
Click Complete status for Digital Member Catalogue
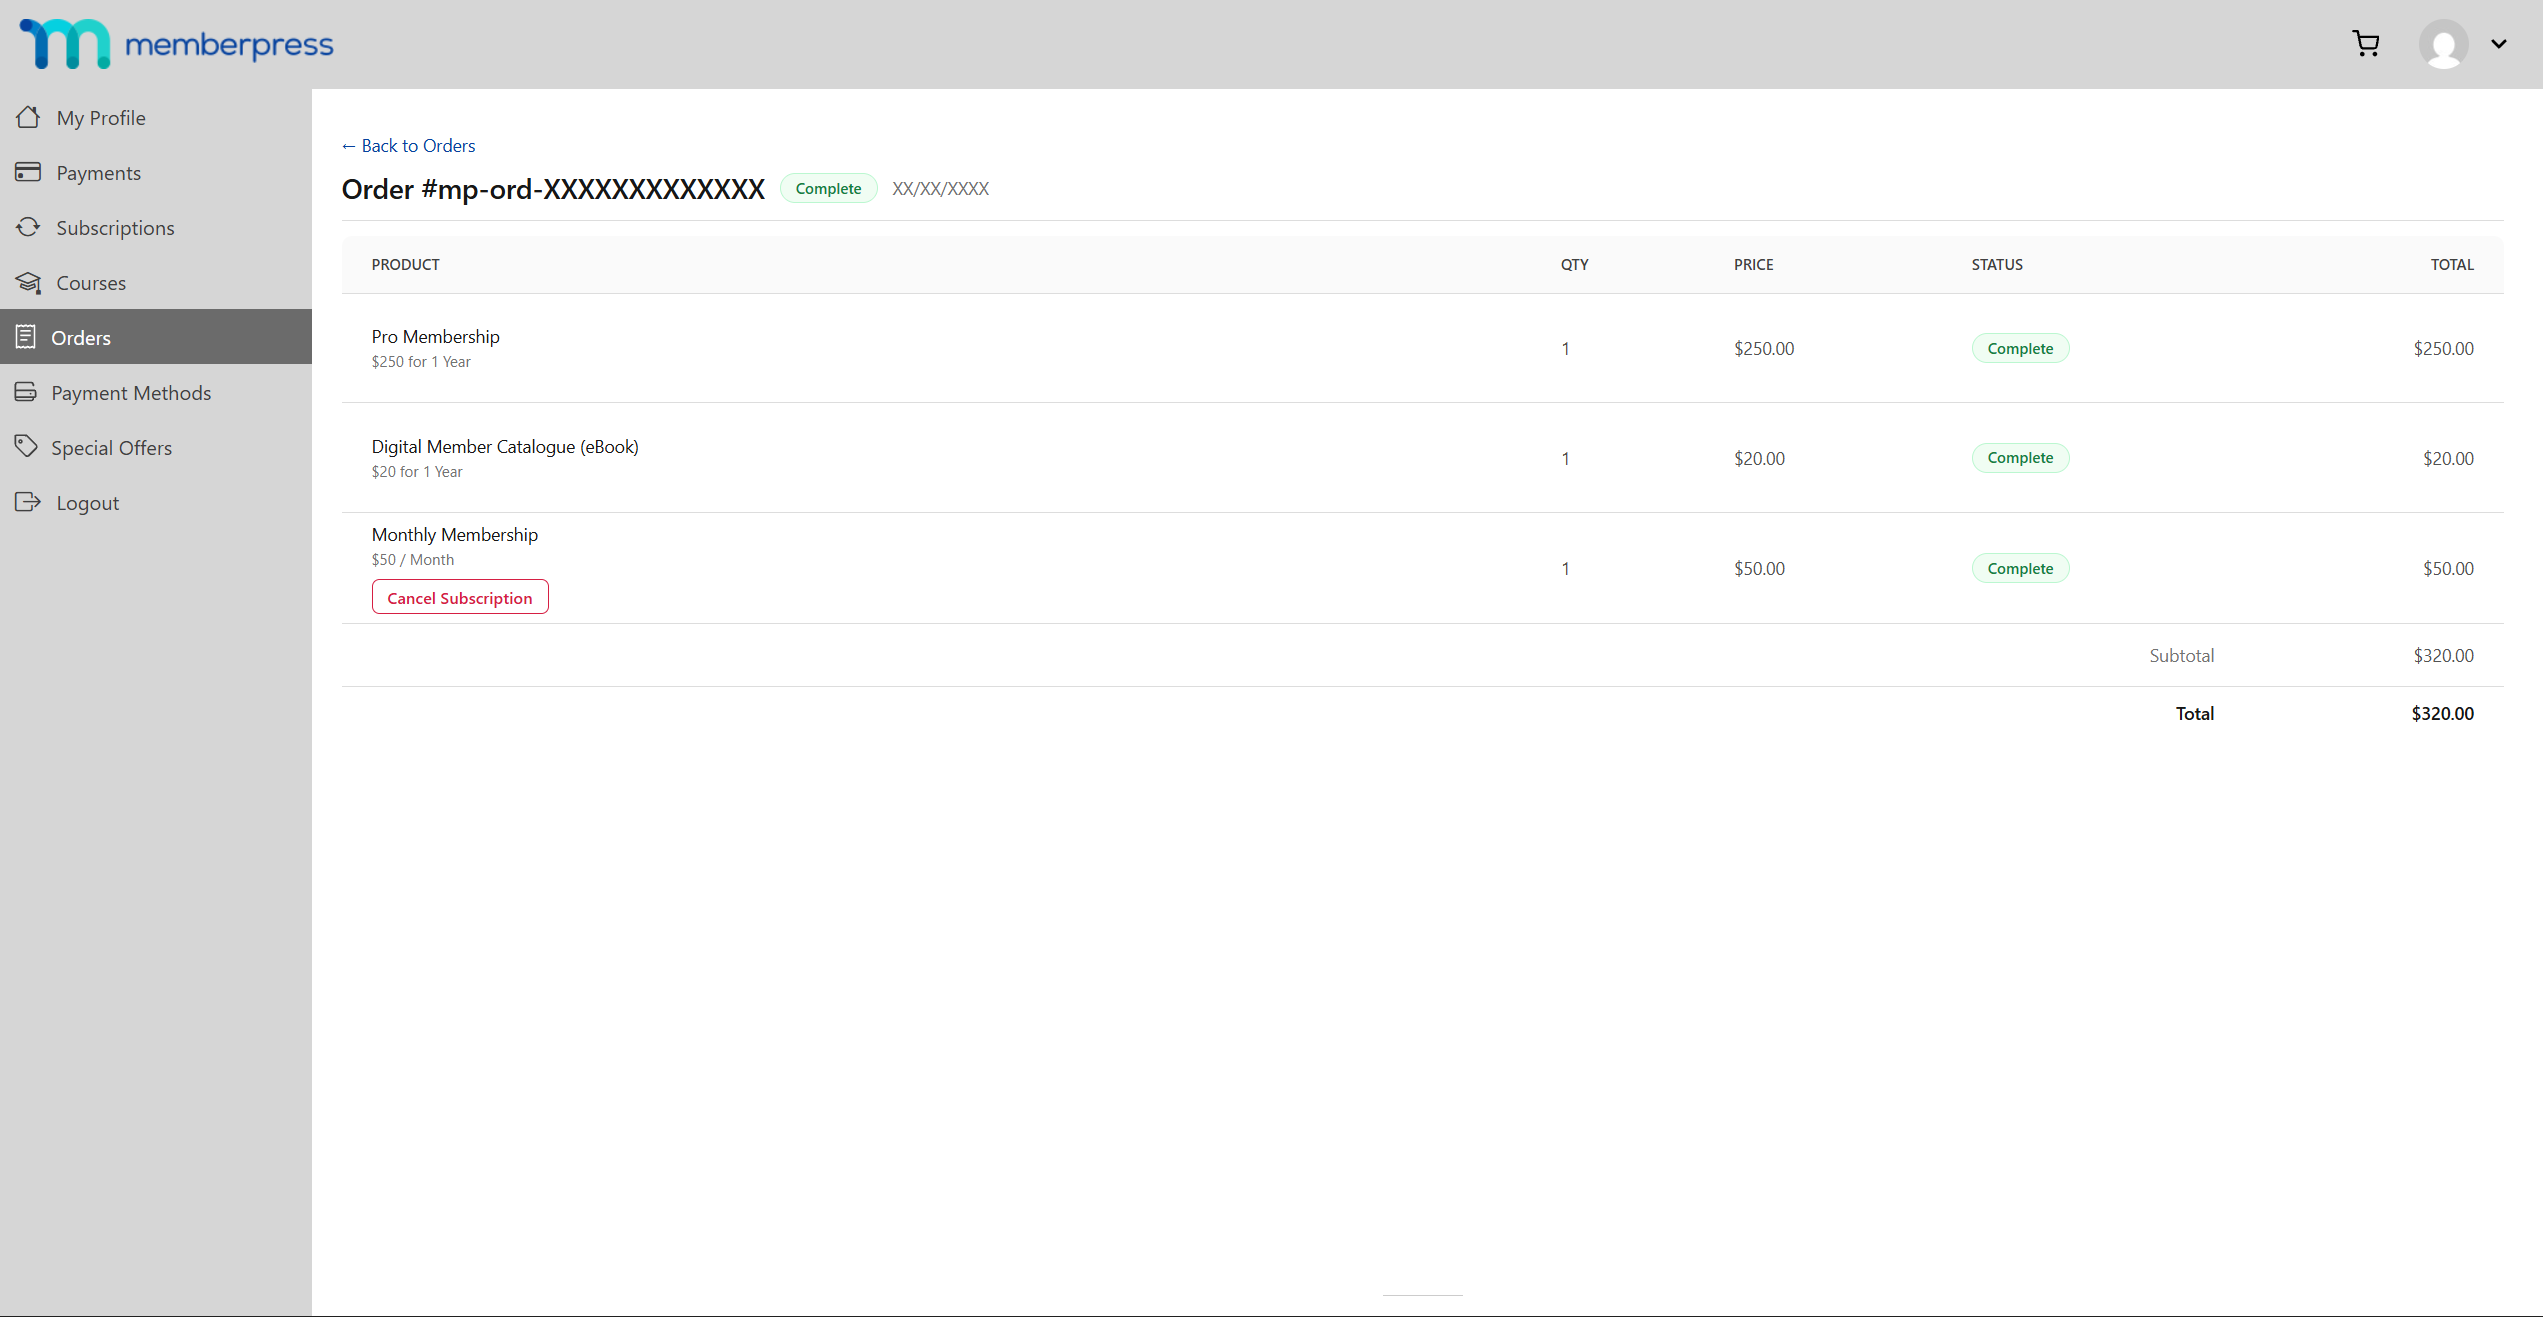click(2020, 458)
